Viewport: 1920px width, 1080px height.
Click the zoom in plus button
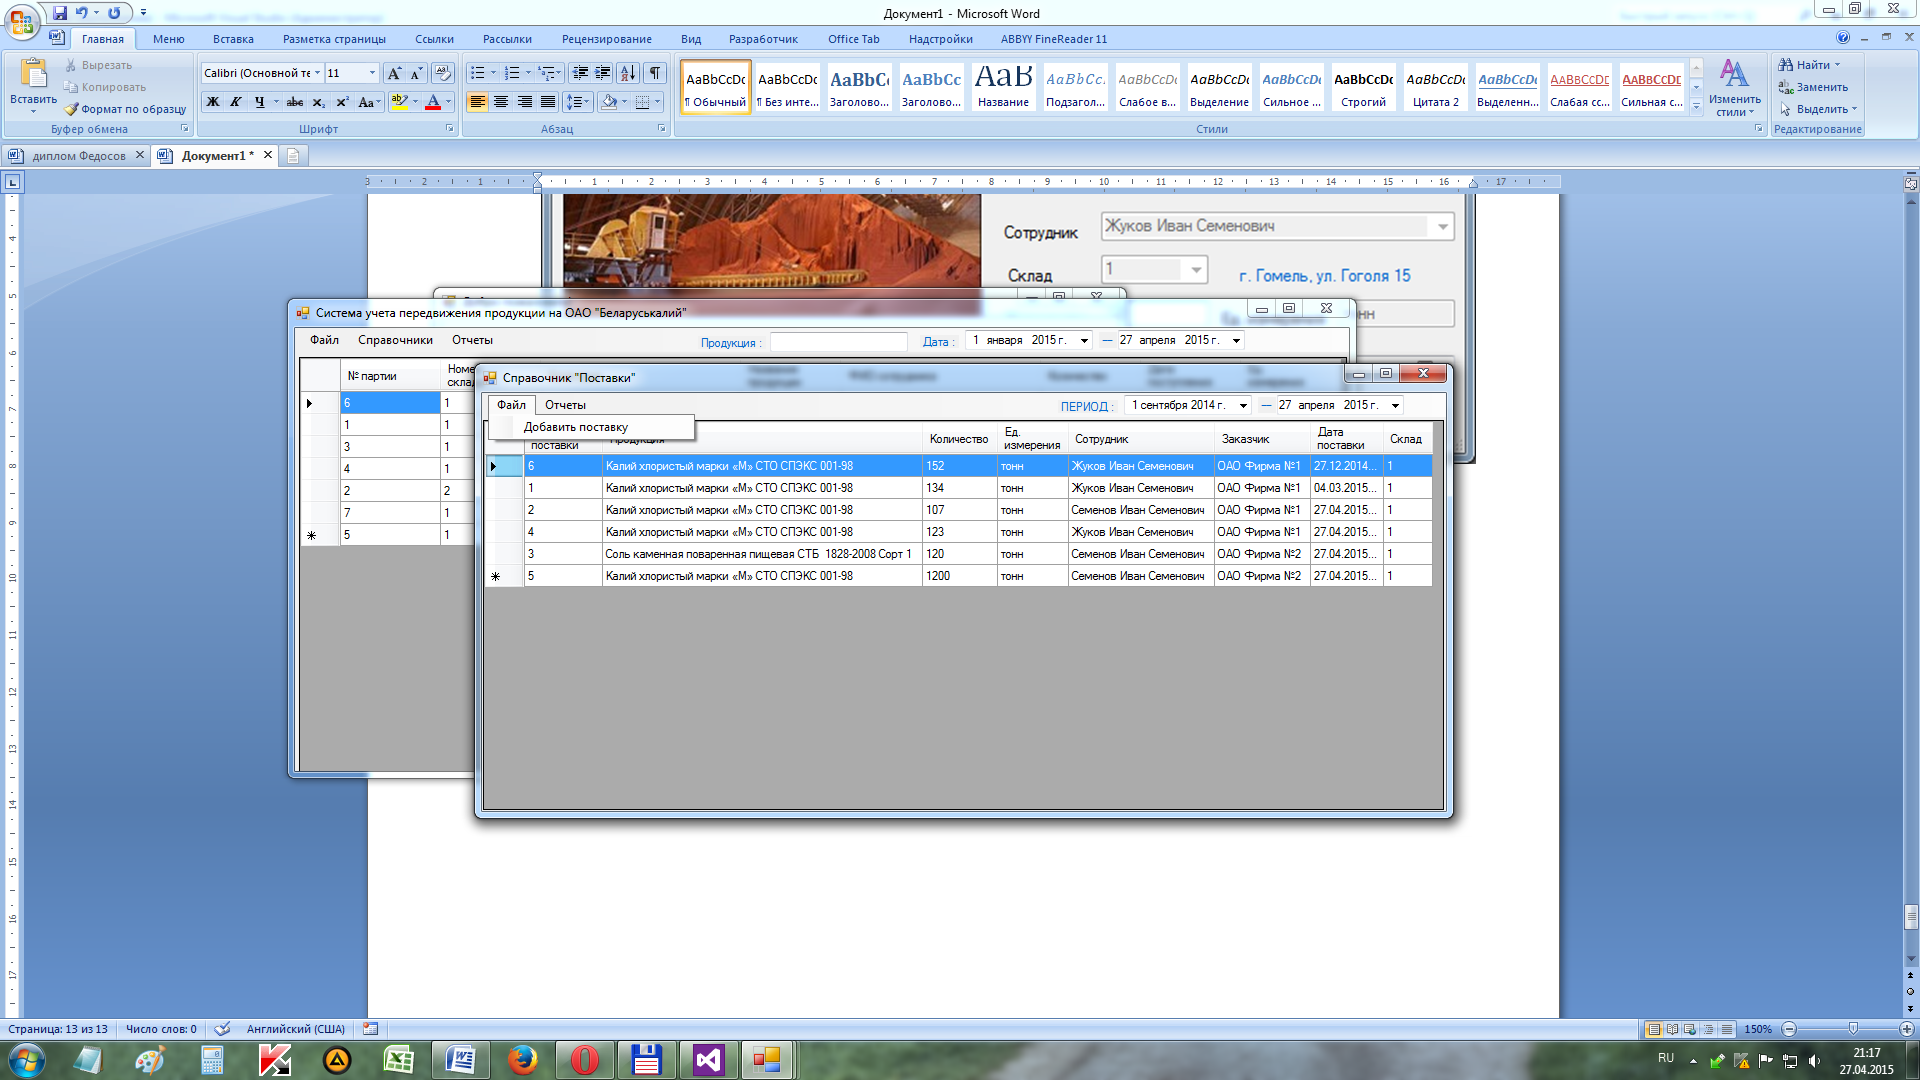(x=1906, y=1029)
